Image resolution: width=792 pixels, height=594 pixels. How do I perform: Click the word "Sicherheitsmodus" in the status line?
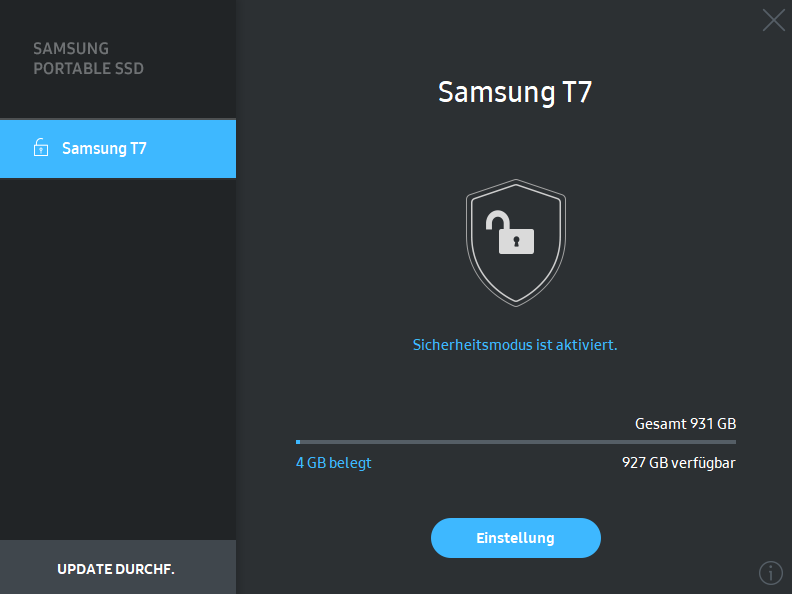pyautogui.click(x=471, y=344)
